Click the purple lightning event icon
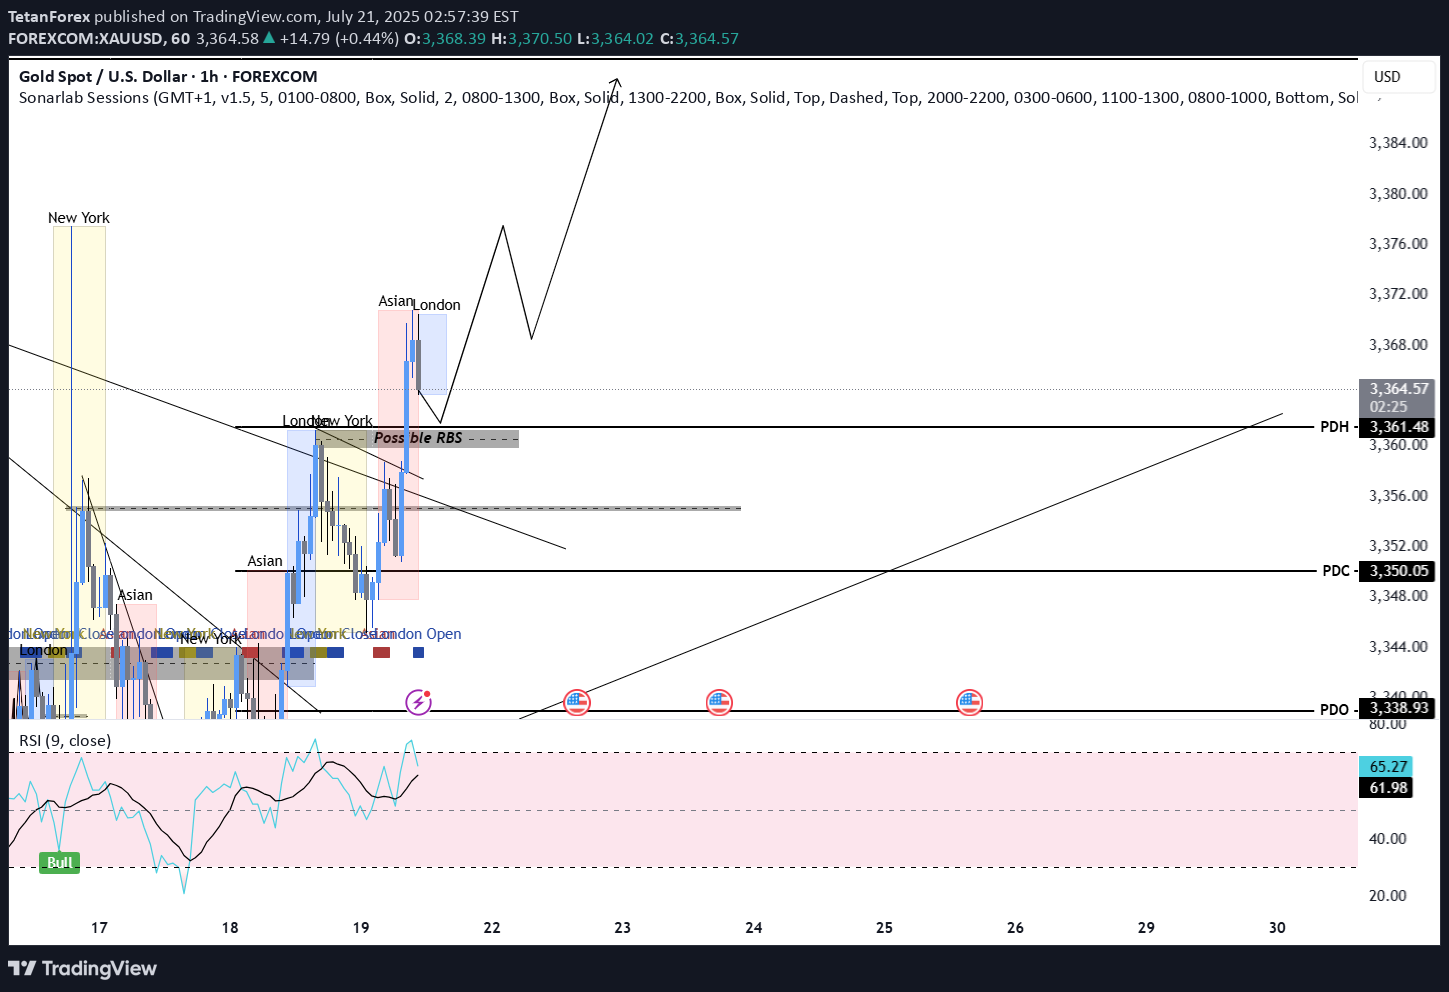The image size is (1449, 992). (x=418, y=702)
